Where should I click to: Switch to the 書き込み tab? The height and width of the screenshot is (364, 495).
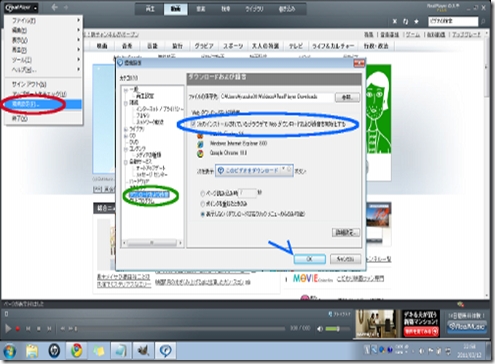click(287, 9)
